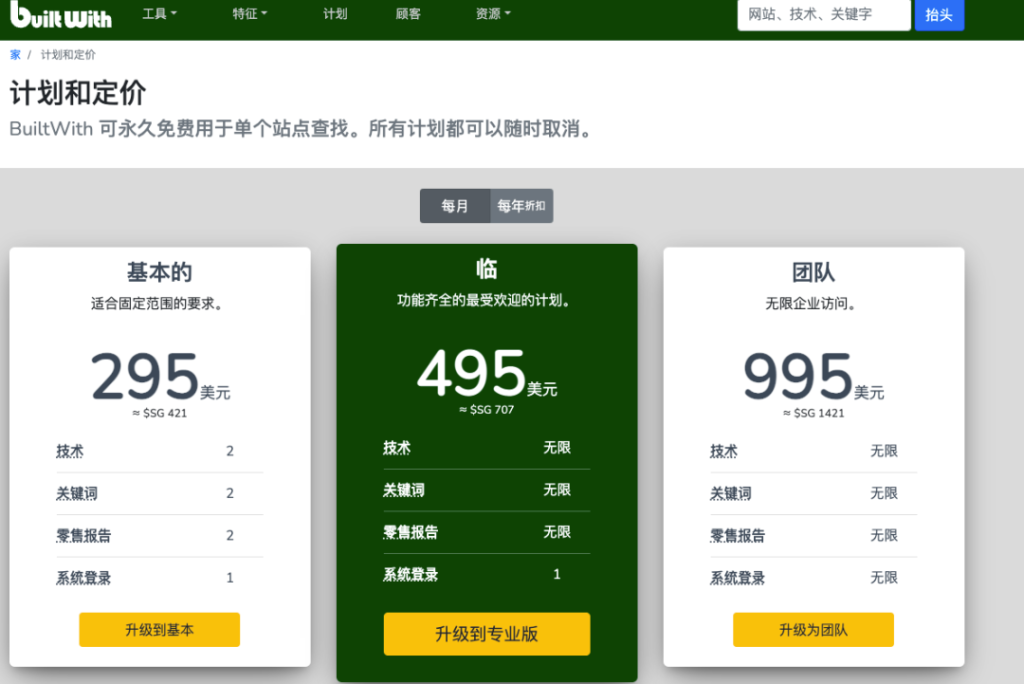Click the 计划和定价 breadcrumb text
Screen dimensions: 1024x684
pyautogui.click(x=68, y=55)
